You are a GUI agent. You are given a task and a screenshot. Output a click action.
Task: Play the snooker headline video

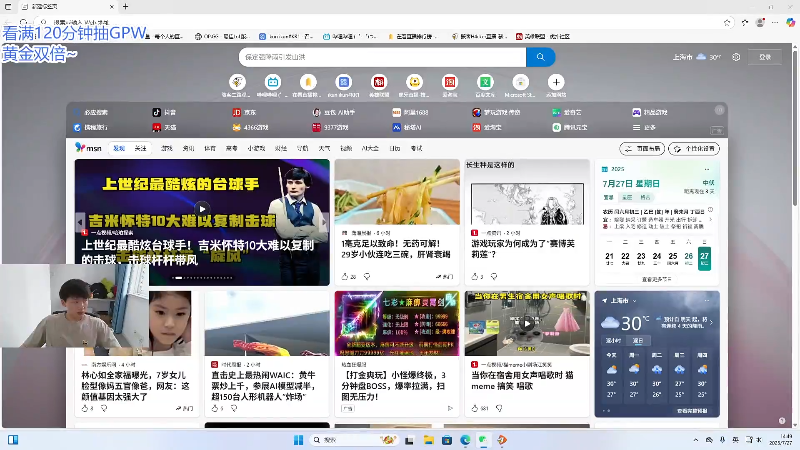coord(202,209)
